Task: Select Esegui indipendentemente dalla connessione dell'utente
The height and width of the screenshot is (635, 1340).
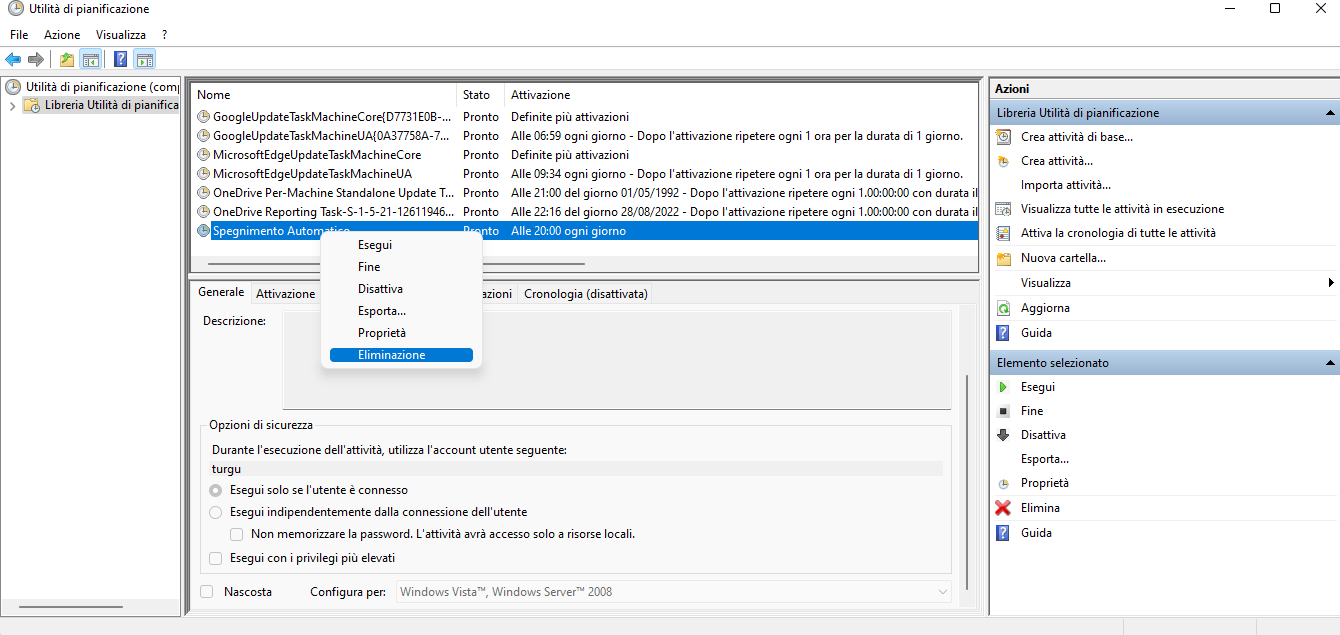Action: coord(216,512)
